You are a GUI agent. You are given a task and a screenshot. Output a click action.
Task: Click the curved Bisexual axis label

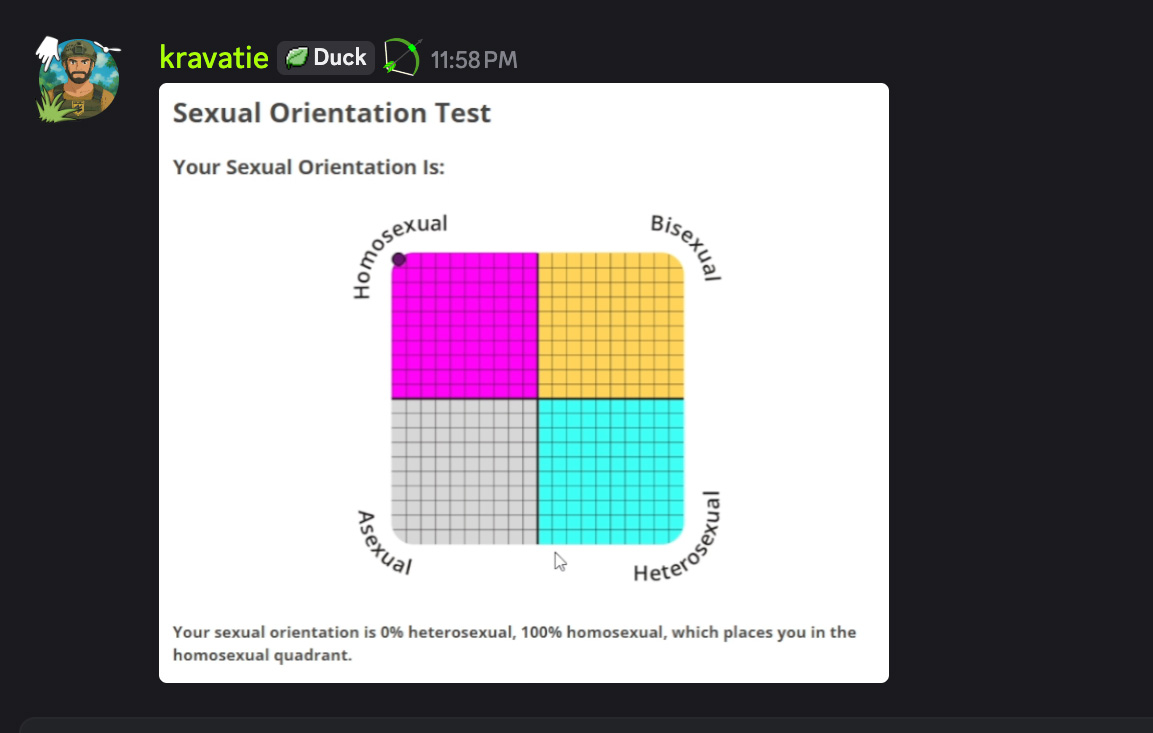(687, 245)
